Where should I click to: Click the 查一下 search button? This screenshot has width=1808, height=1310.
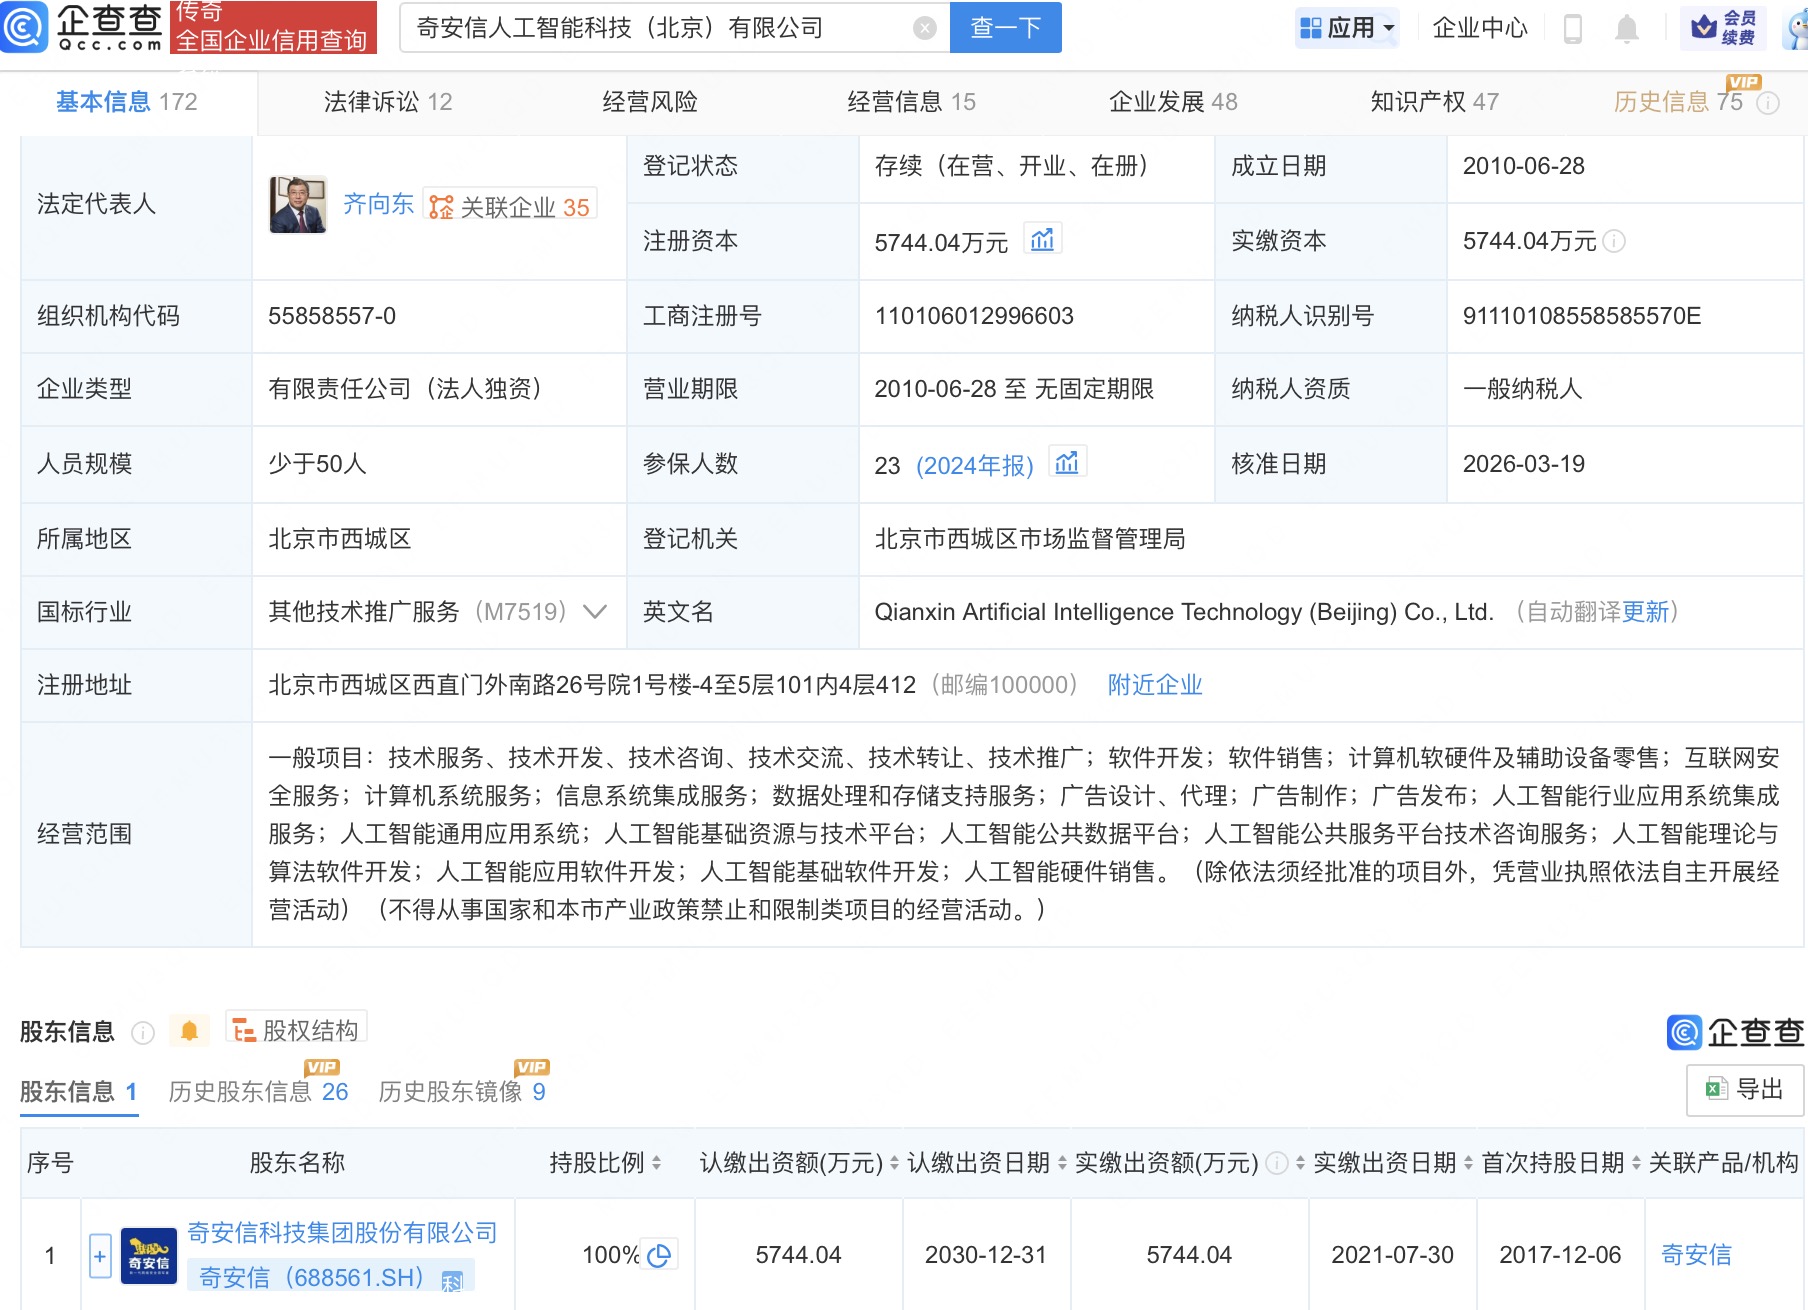click(1005, 28)
